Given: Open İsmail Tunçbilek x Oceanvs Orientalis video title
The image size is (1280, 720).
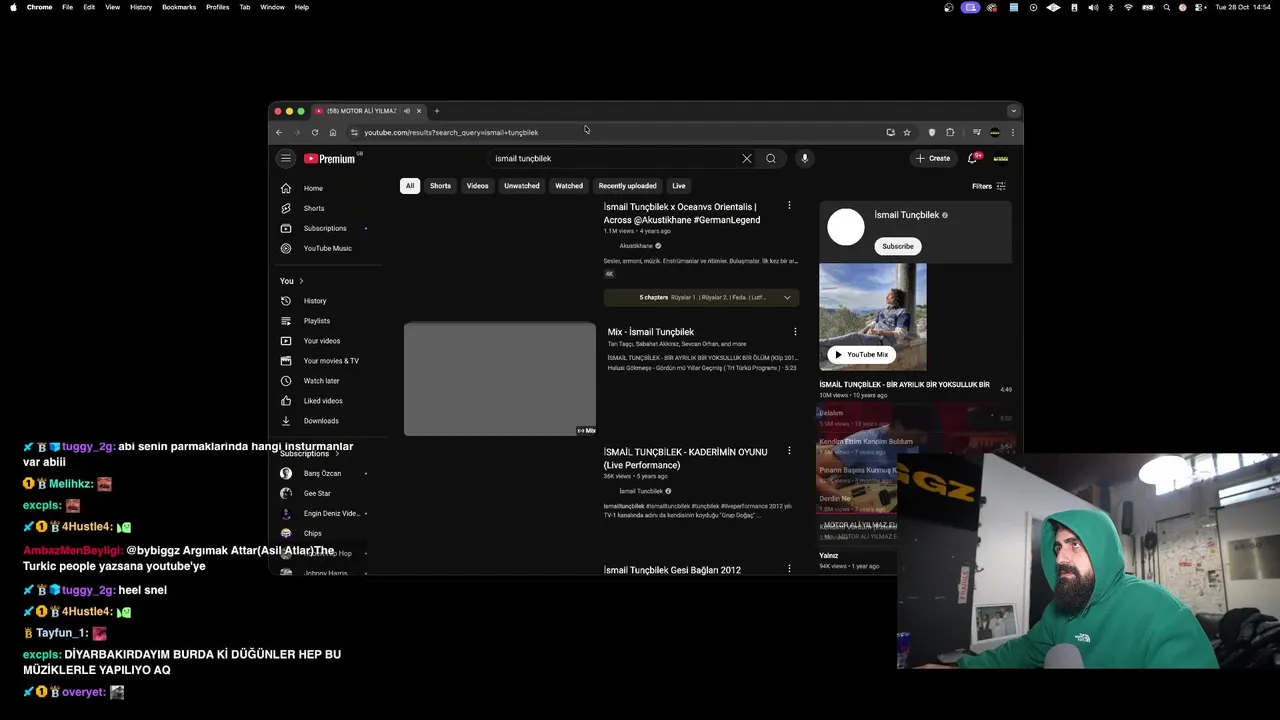Looking at the screenshot, I should [x=682, y=213].
